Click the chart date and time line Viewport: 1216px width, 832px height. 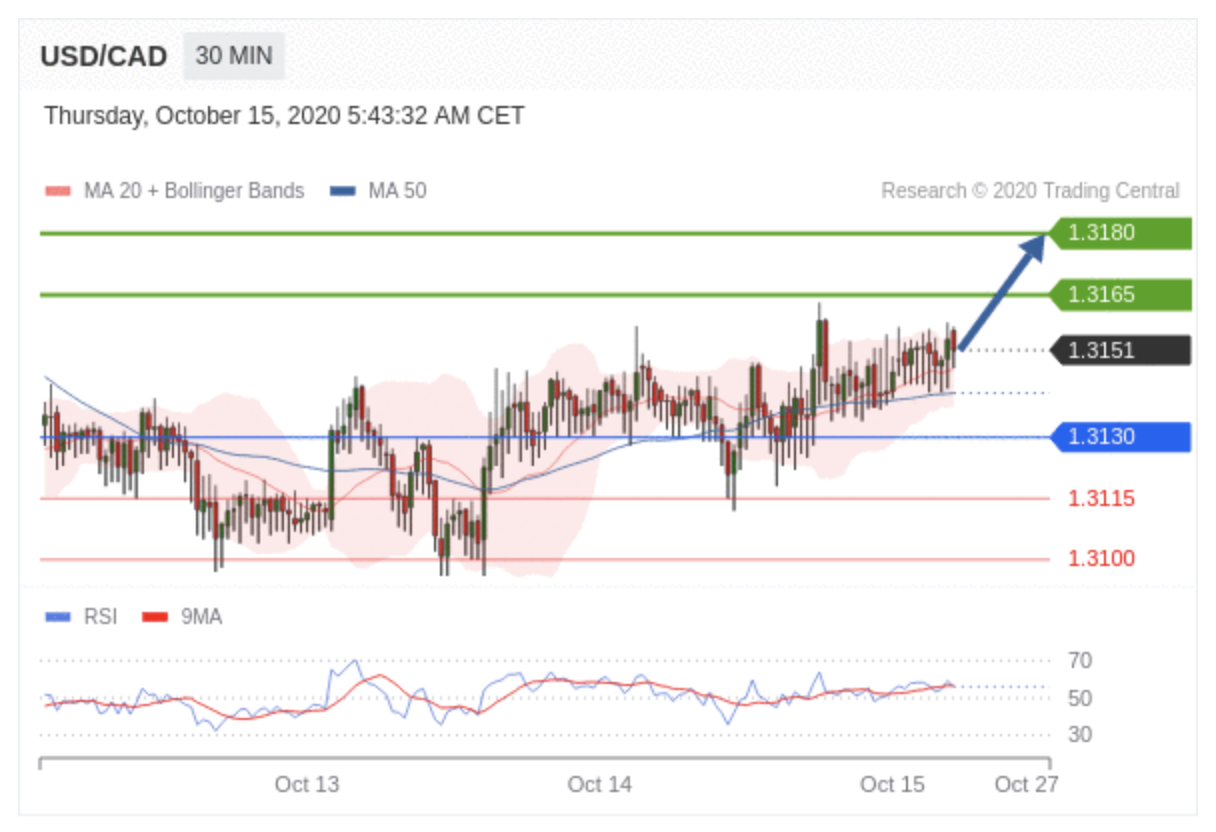(x=284, y=116)
